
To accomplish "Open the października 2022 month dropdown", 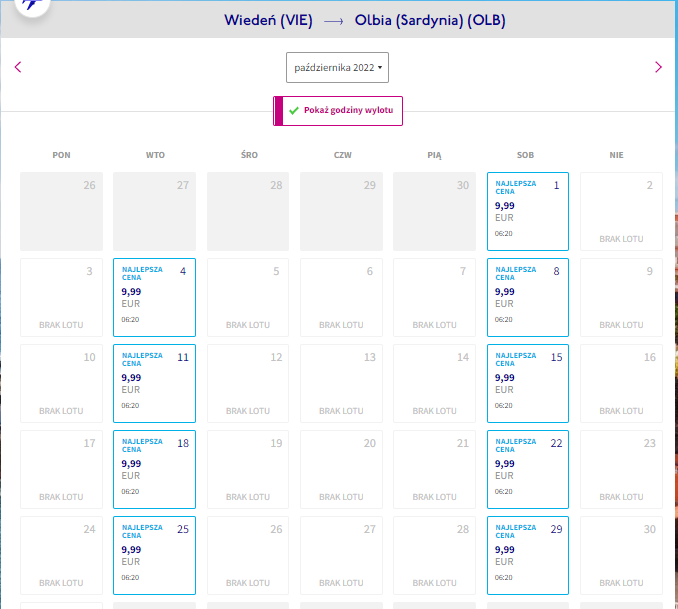I will (337, 67).
